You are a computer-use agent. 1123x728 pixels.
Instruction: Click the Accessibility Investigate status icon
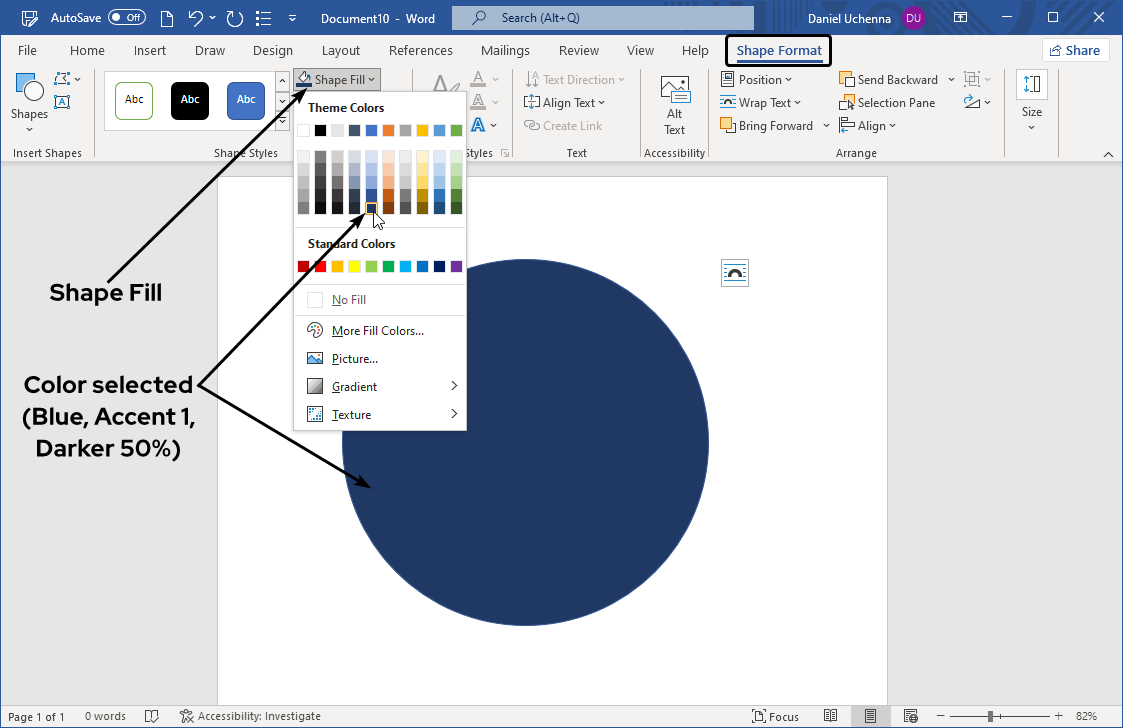tap(186, 716)
